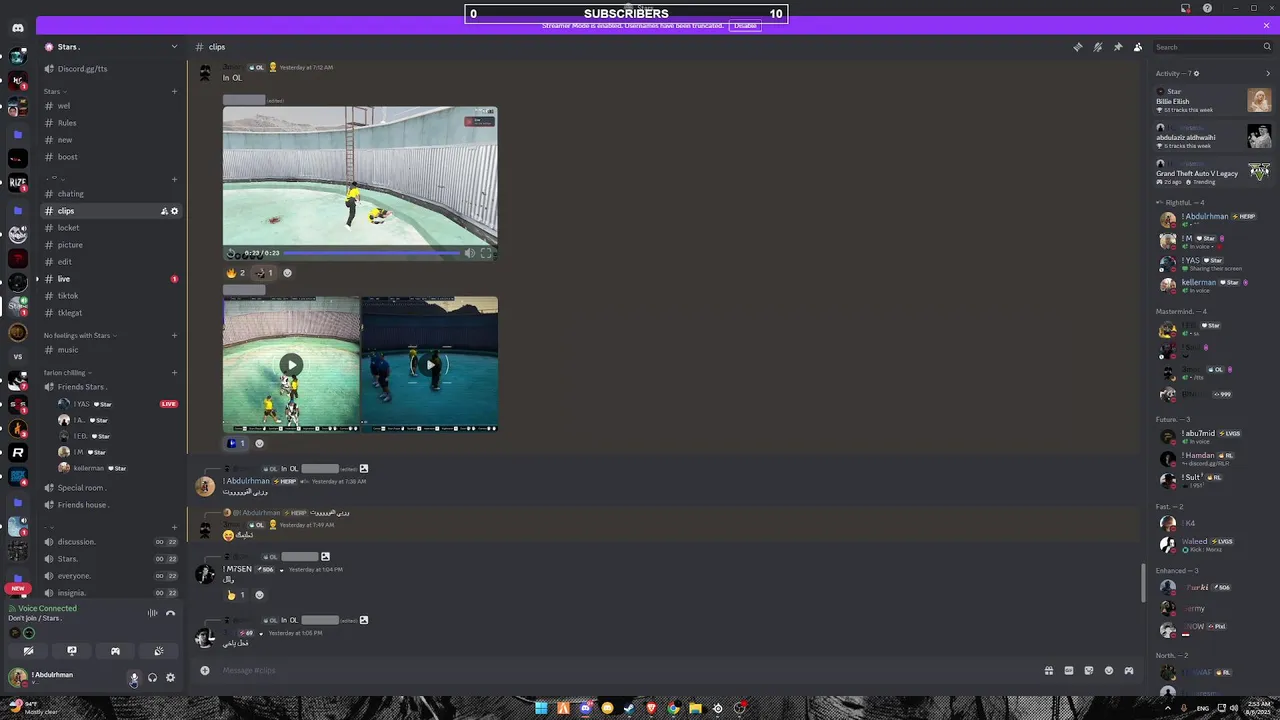Toggle microphone mute
Screen dimensions: 1280x720
[134, 678]
